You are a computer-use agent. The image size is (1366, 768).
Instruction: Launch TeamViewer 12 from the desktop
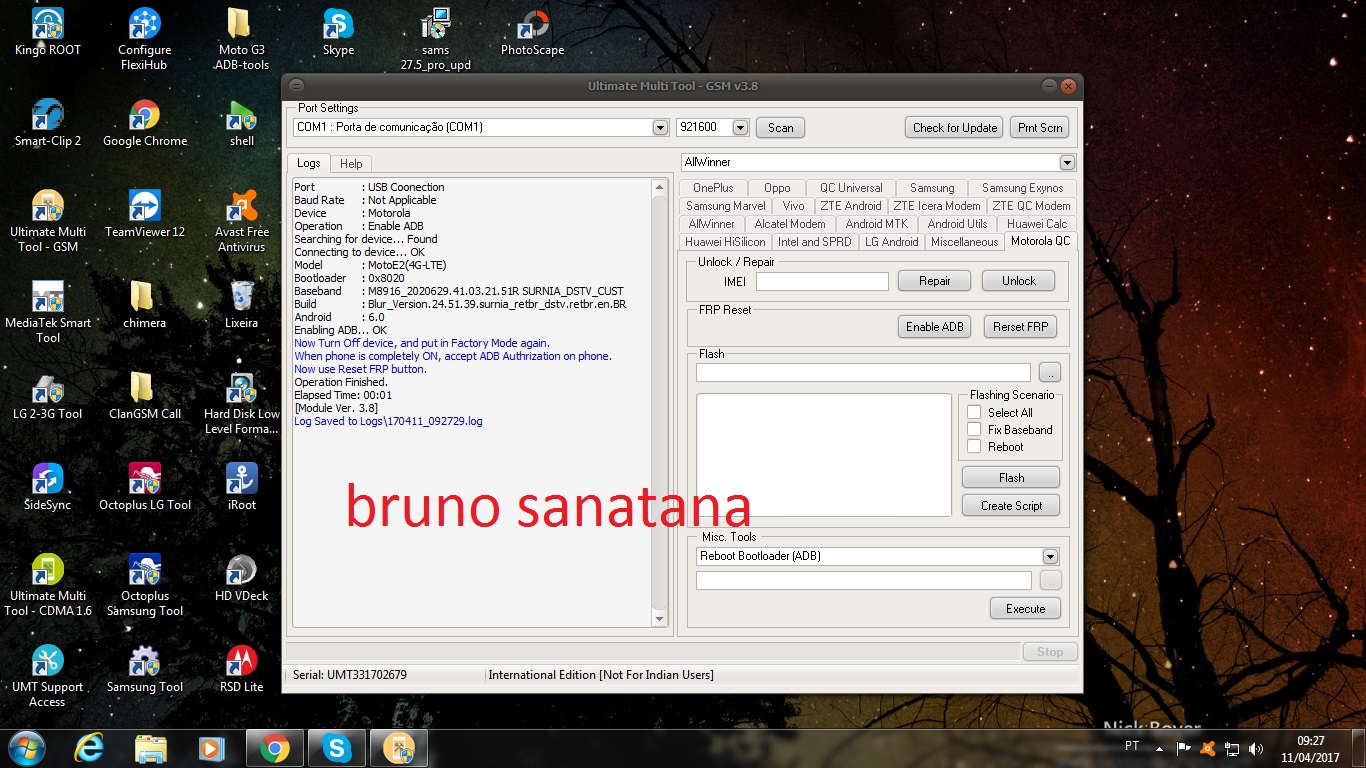point(145,214)
